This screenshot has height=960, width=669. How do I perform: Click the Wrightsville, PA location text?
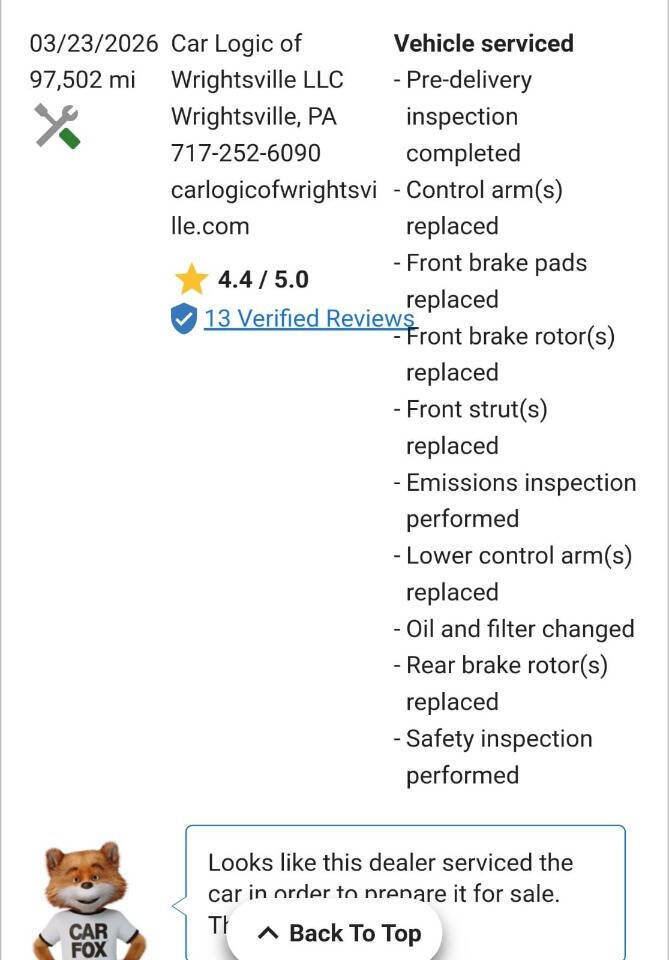(x=254, y=117)
